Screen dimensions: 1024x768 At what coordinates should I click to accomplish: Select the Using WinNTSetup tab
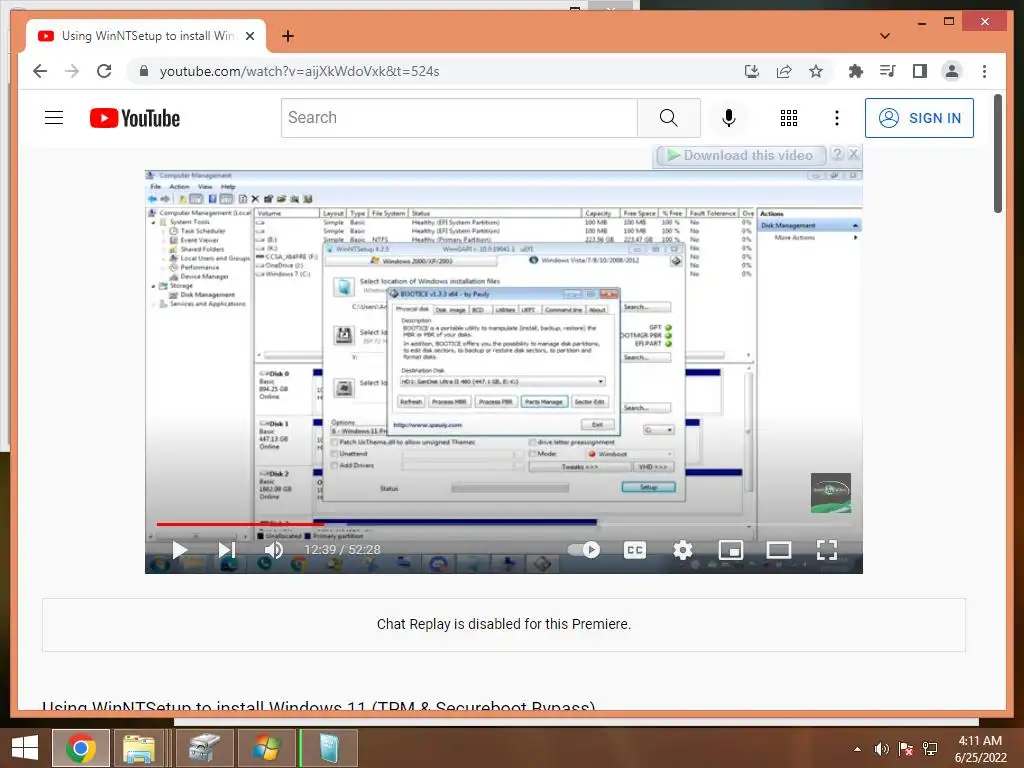[x=146, y=36]
